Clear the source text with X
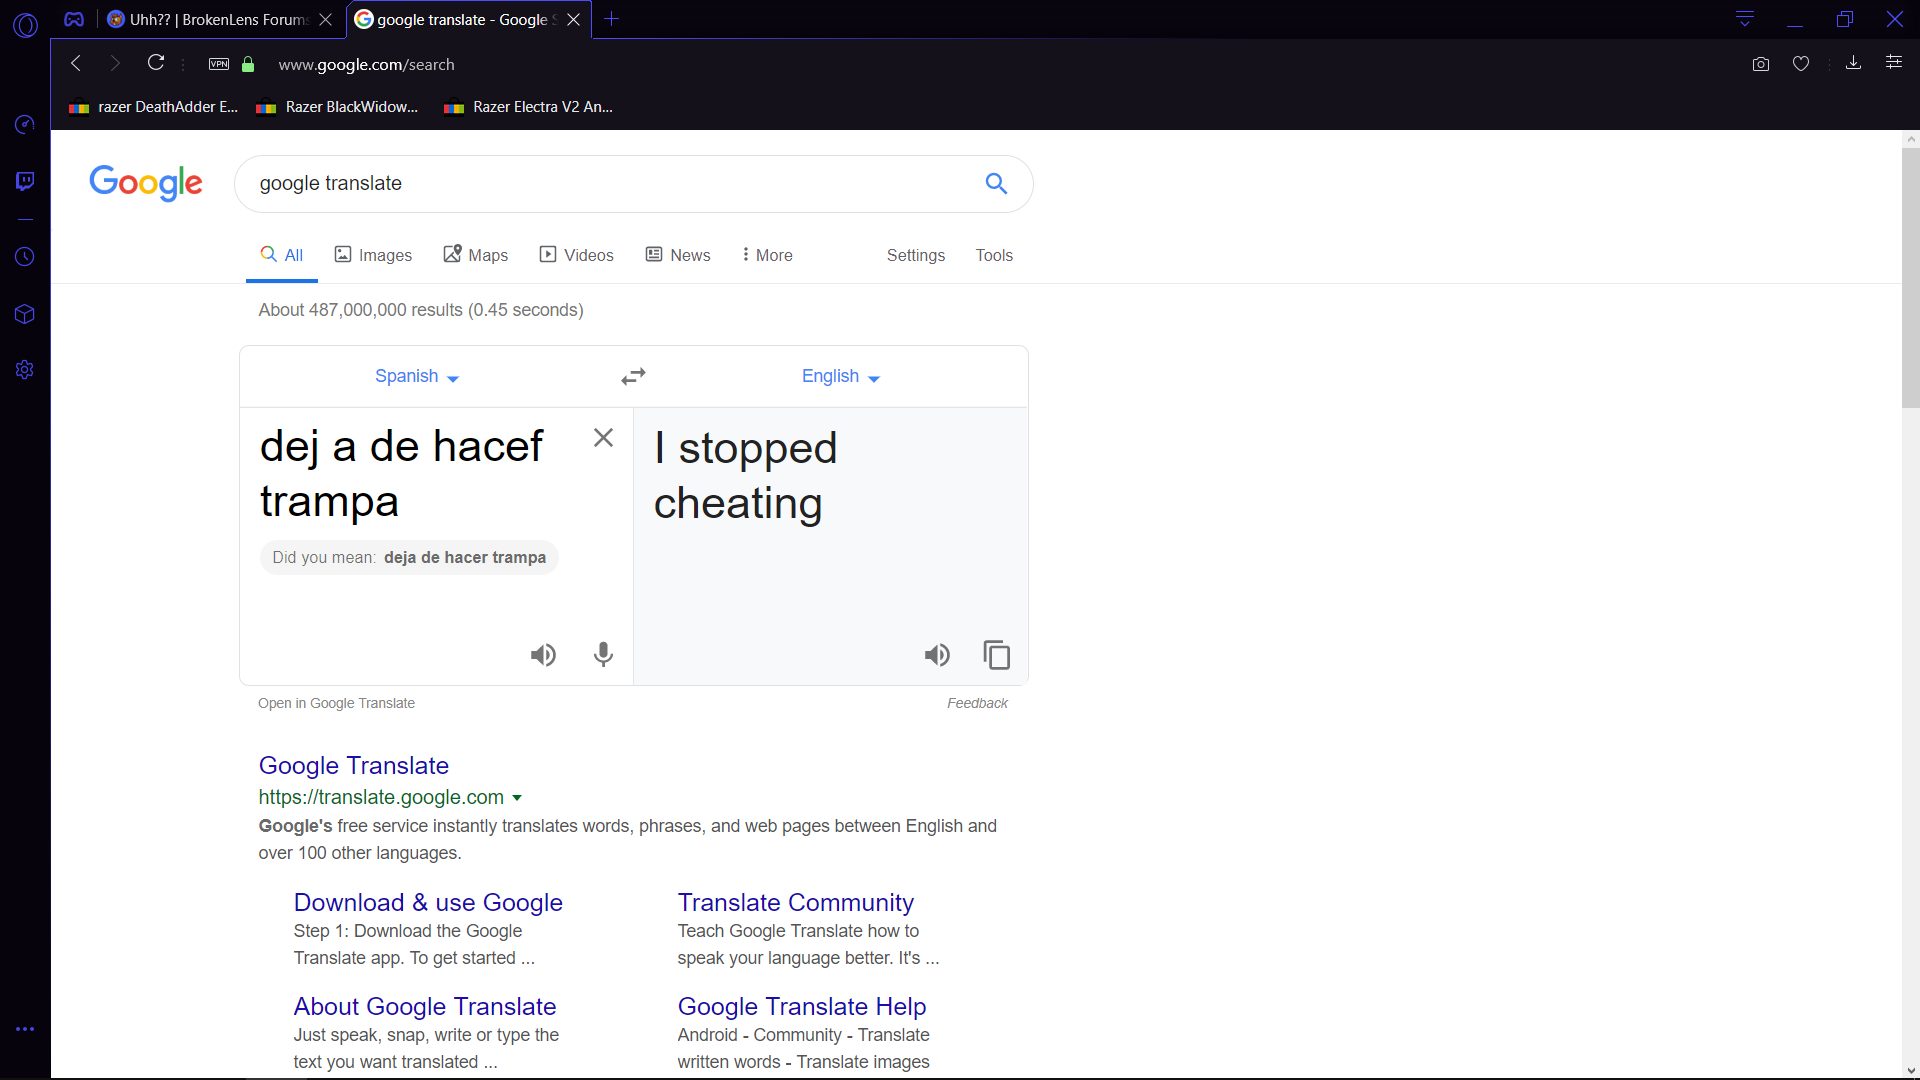 [603, 437]
